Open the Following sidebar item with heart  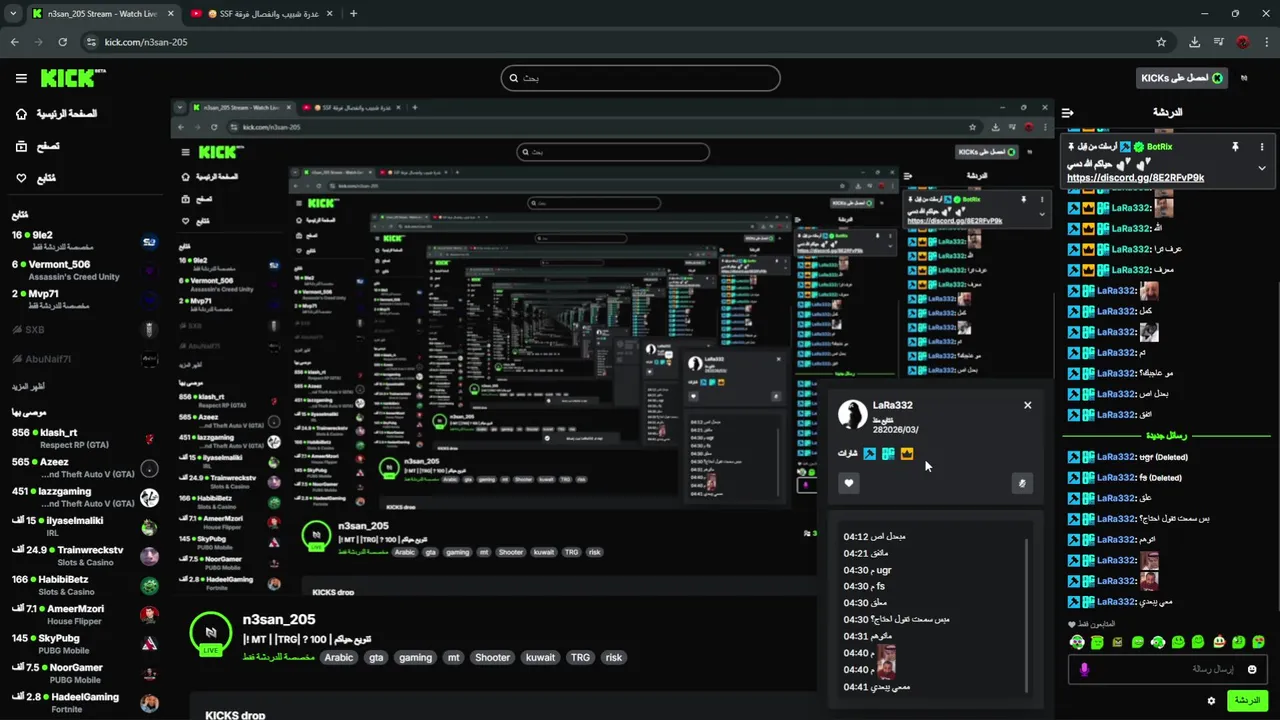click(36, 178)
